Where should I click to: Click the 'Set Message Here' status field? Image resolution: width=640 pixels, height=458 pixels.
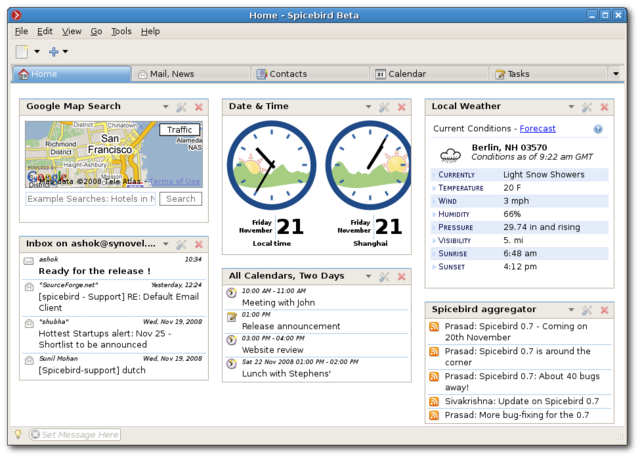(75, 435)
